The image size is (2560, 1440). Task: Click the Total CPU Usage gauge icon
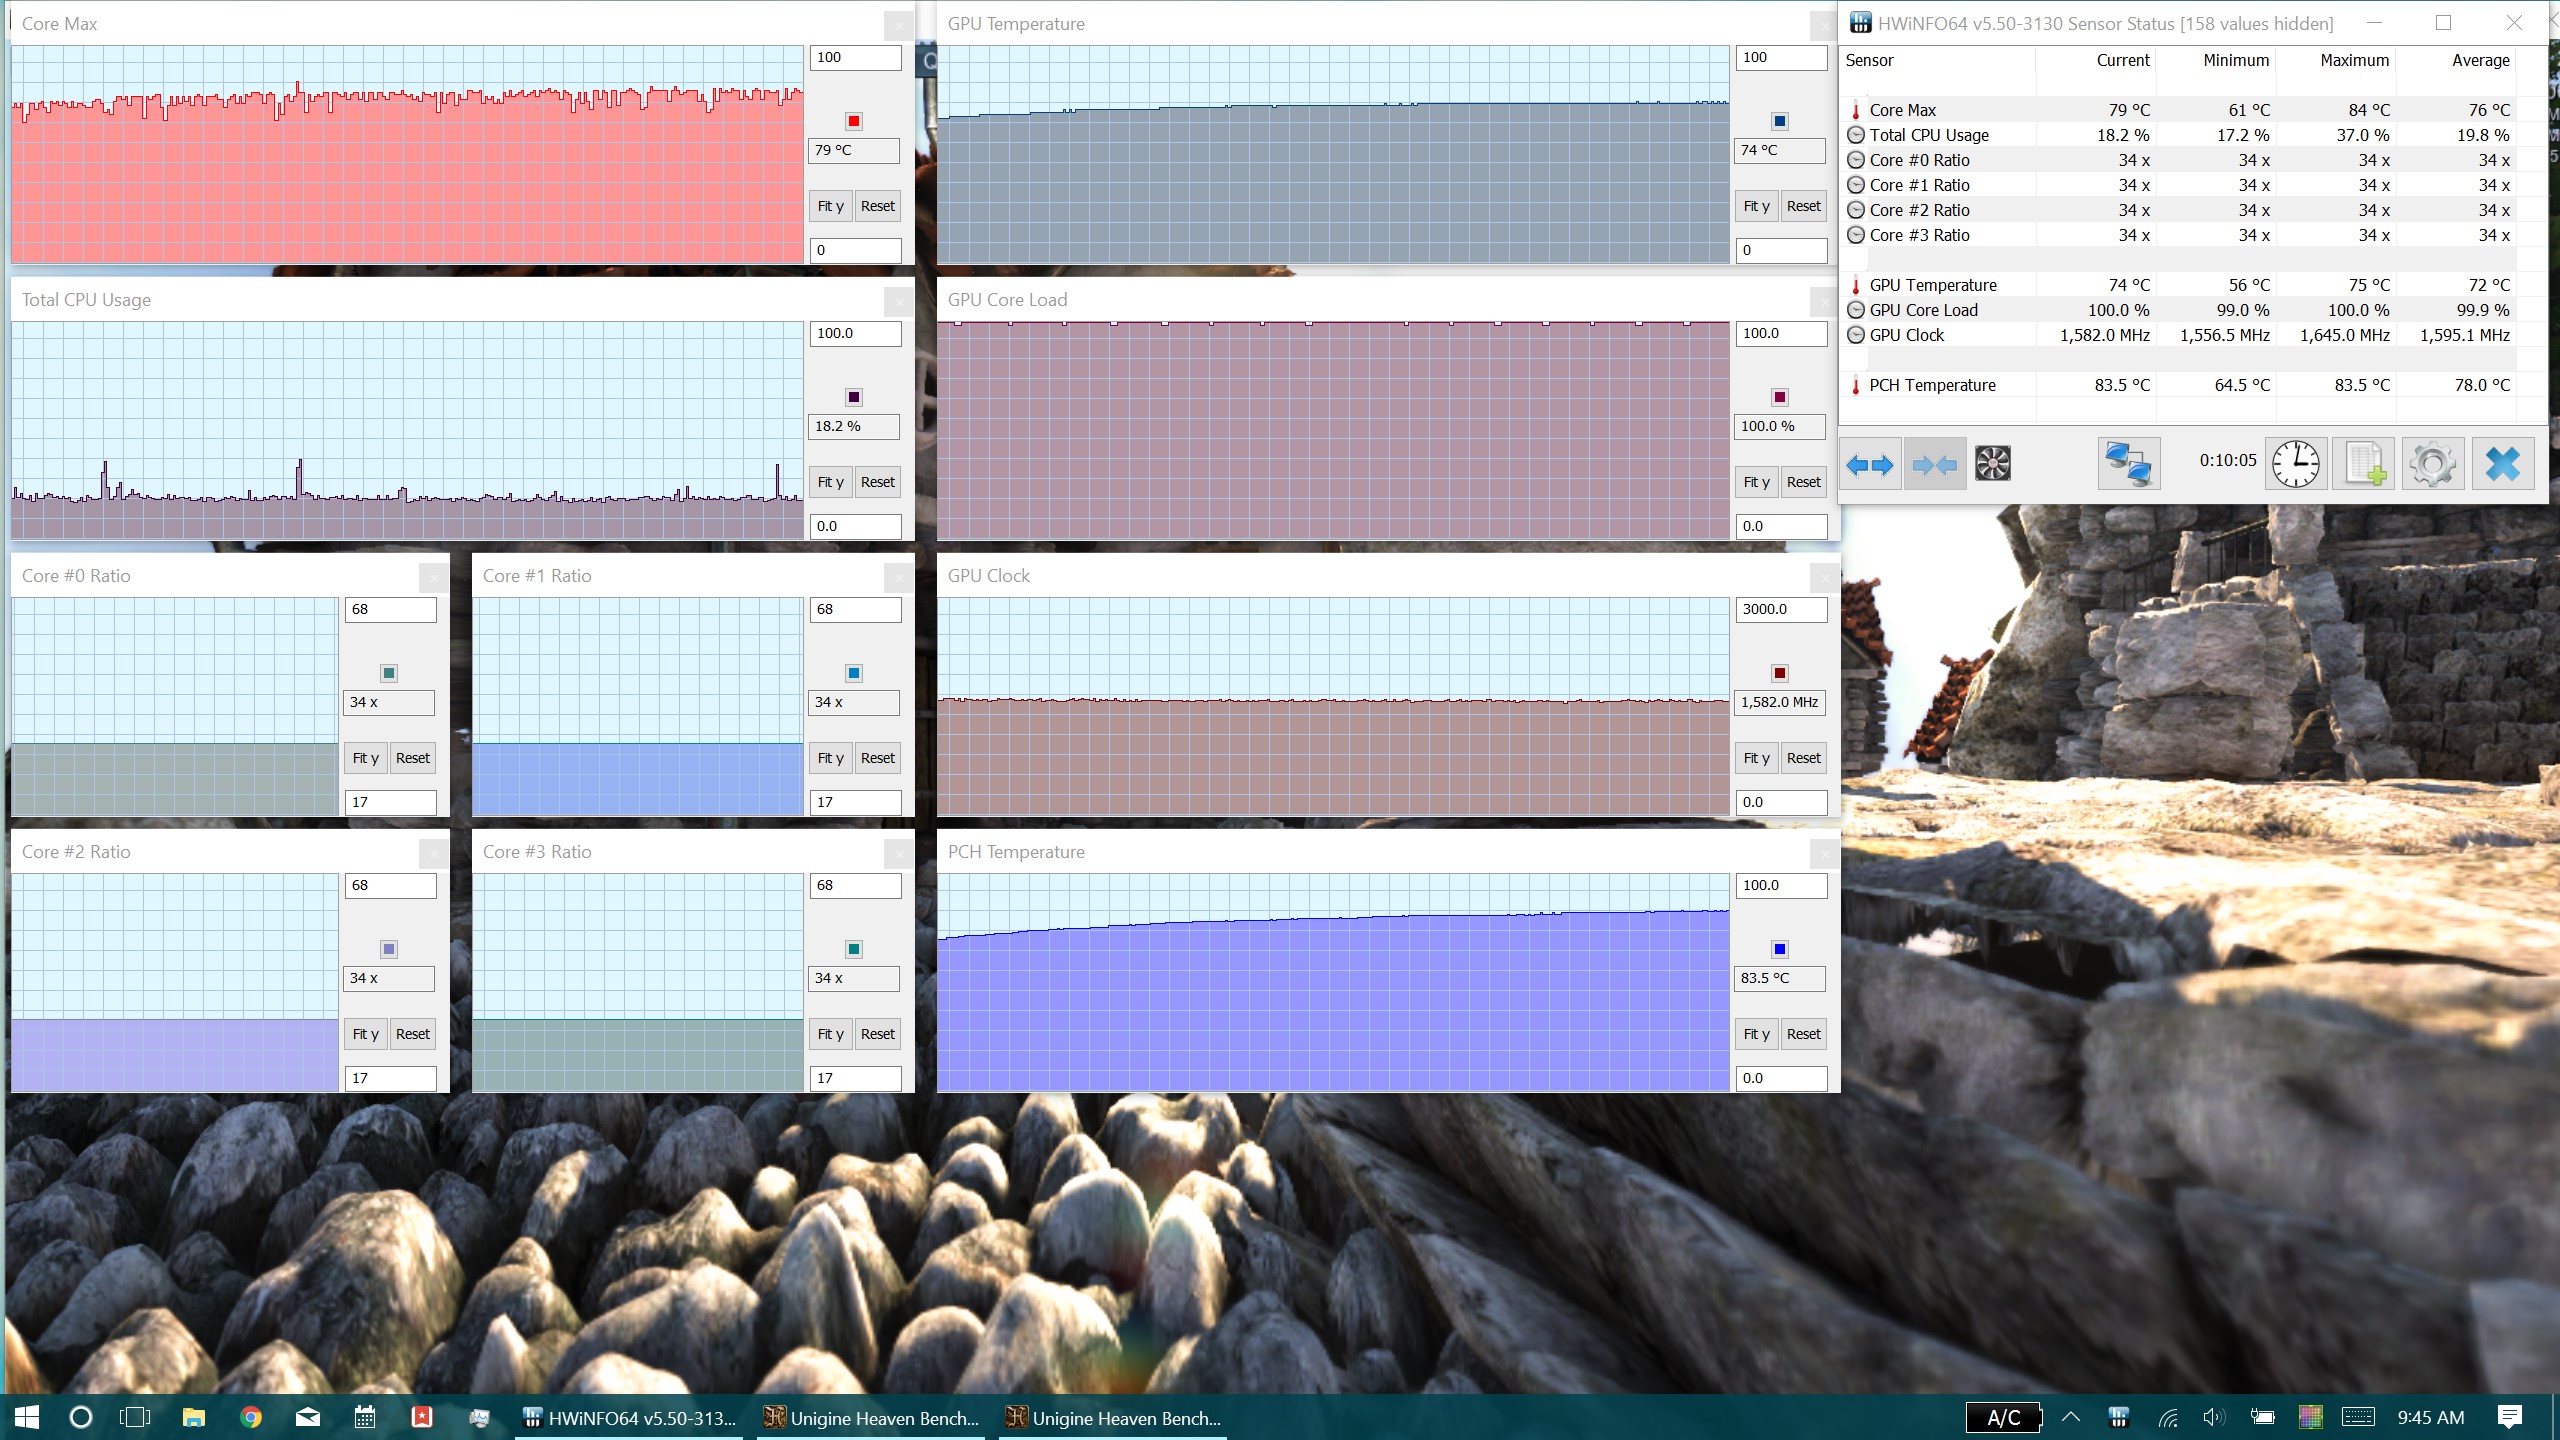click(1856, 135)
